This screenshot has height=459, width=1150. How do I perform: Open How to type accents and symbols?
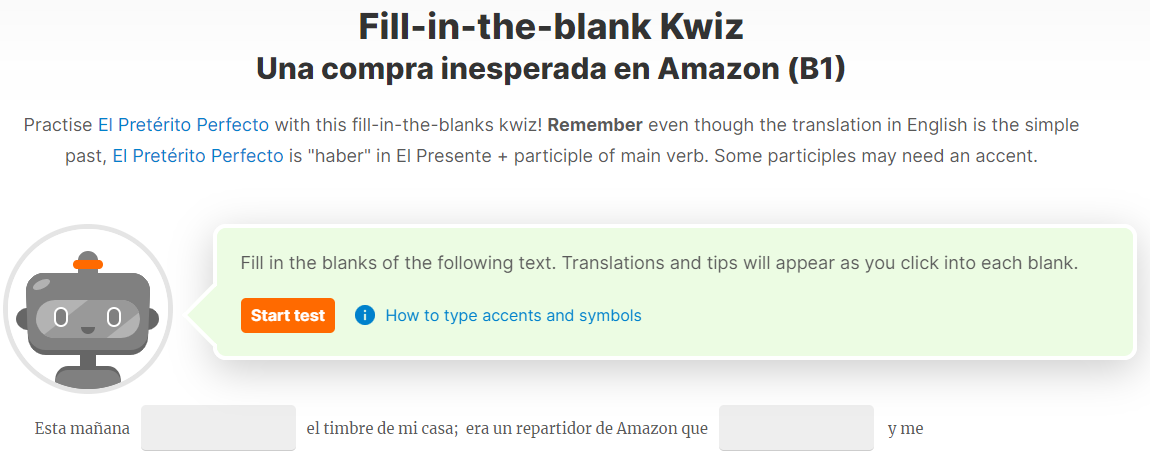[513, 315]
